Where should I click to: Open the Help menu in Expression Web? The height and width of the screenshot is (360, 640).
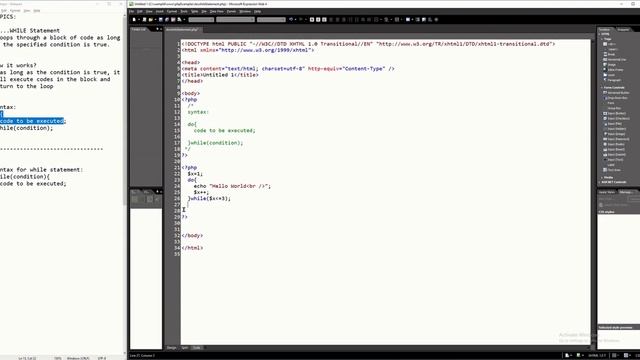[x=258, y=11]
